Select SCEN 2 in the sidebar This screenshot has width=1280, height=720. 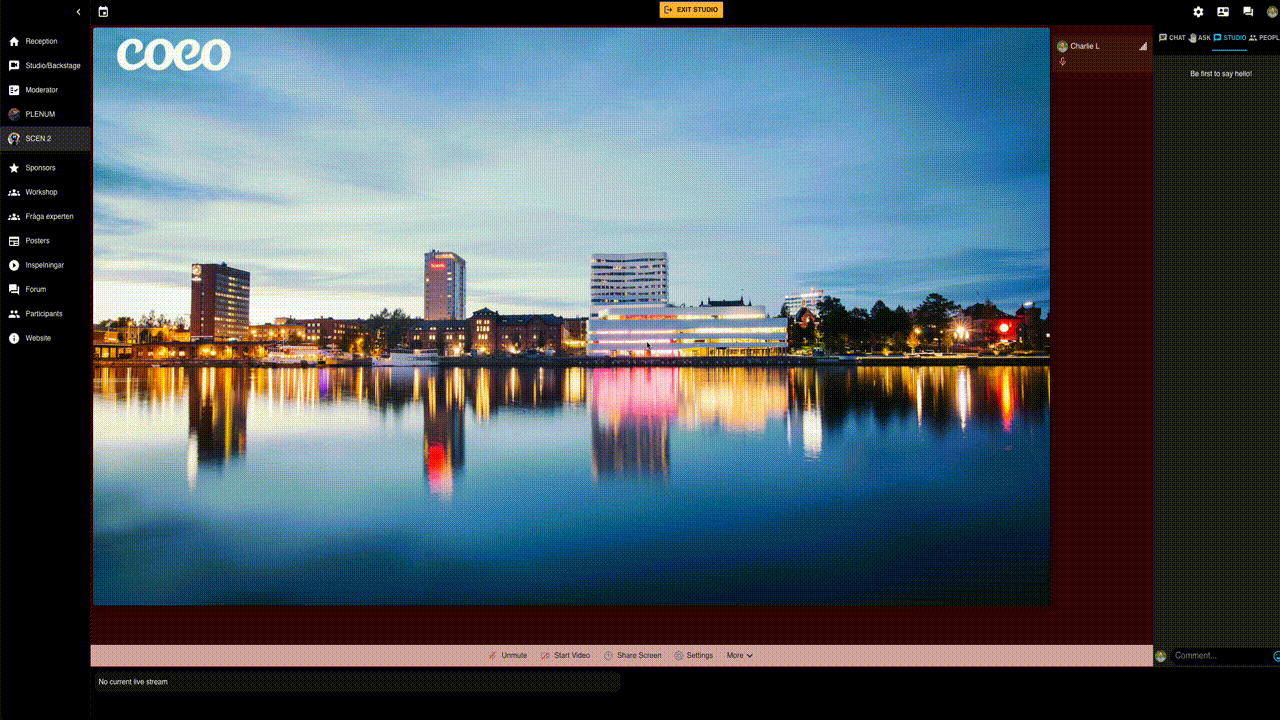[x=45, y=139]
